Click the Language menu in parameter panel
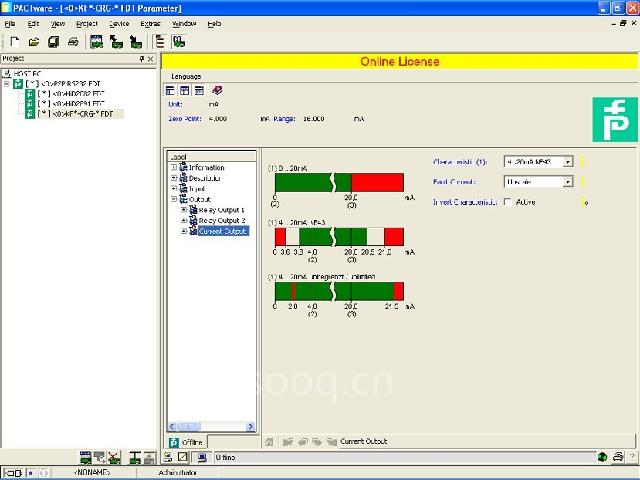The width and height of the screenshot is (640, 480). point(186,76)
